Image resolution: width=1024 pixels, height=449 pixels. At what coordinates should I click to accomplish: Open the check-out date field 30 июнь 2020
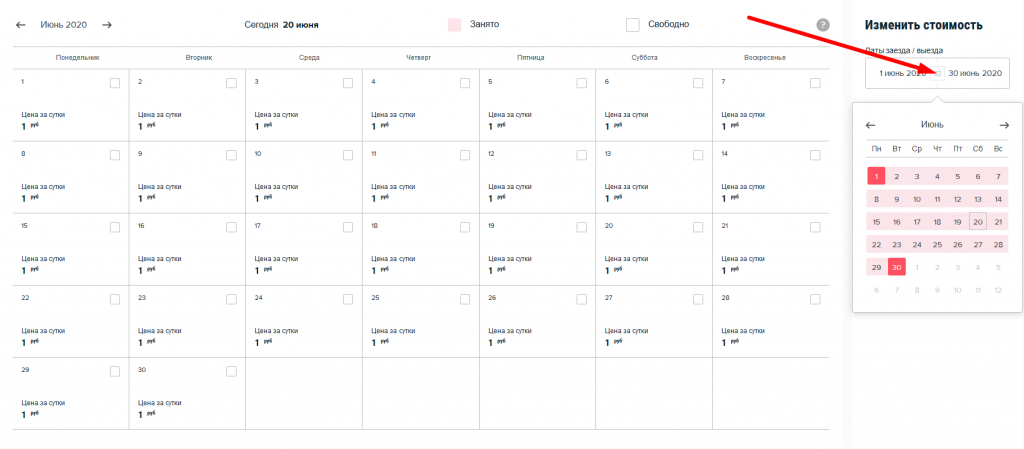tap(975, 73)
